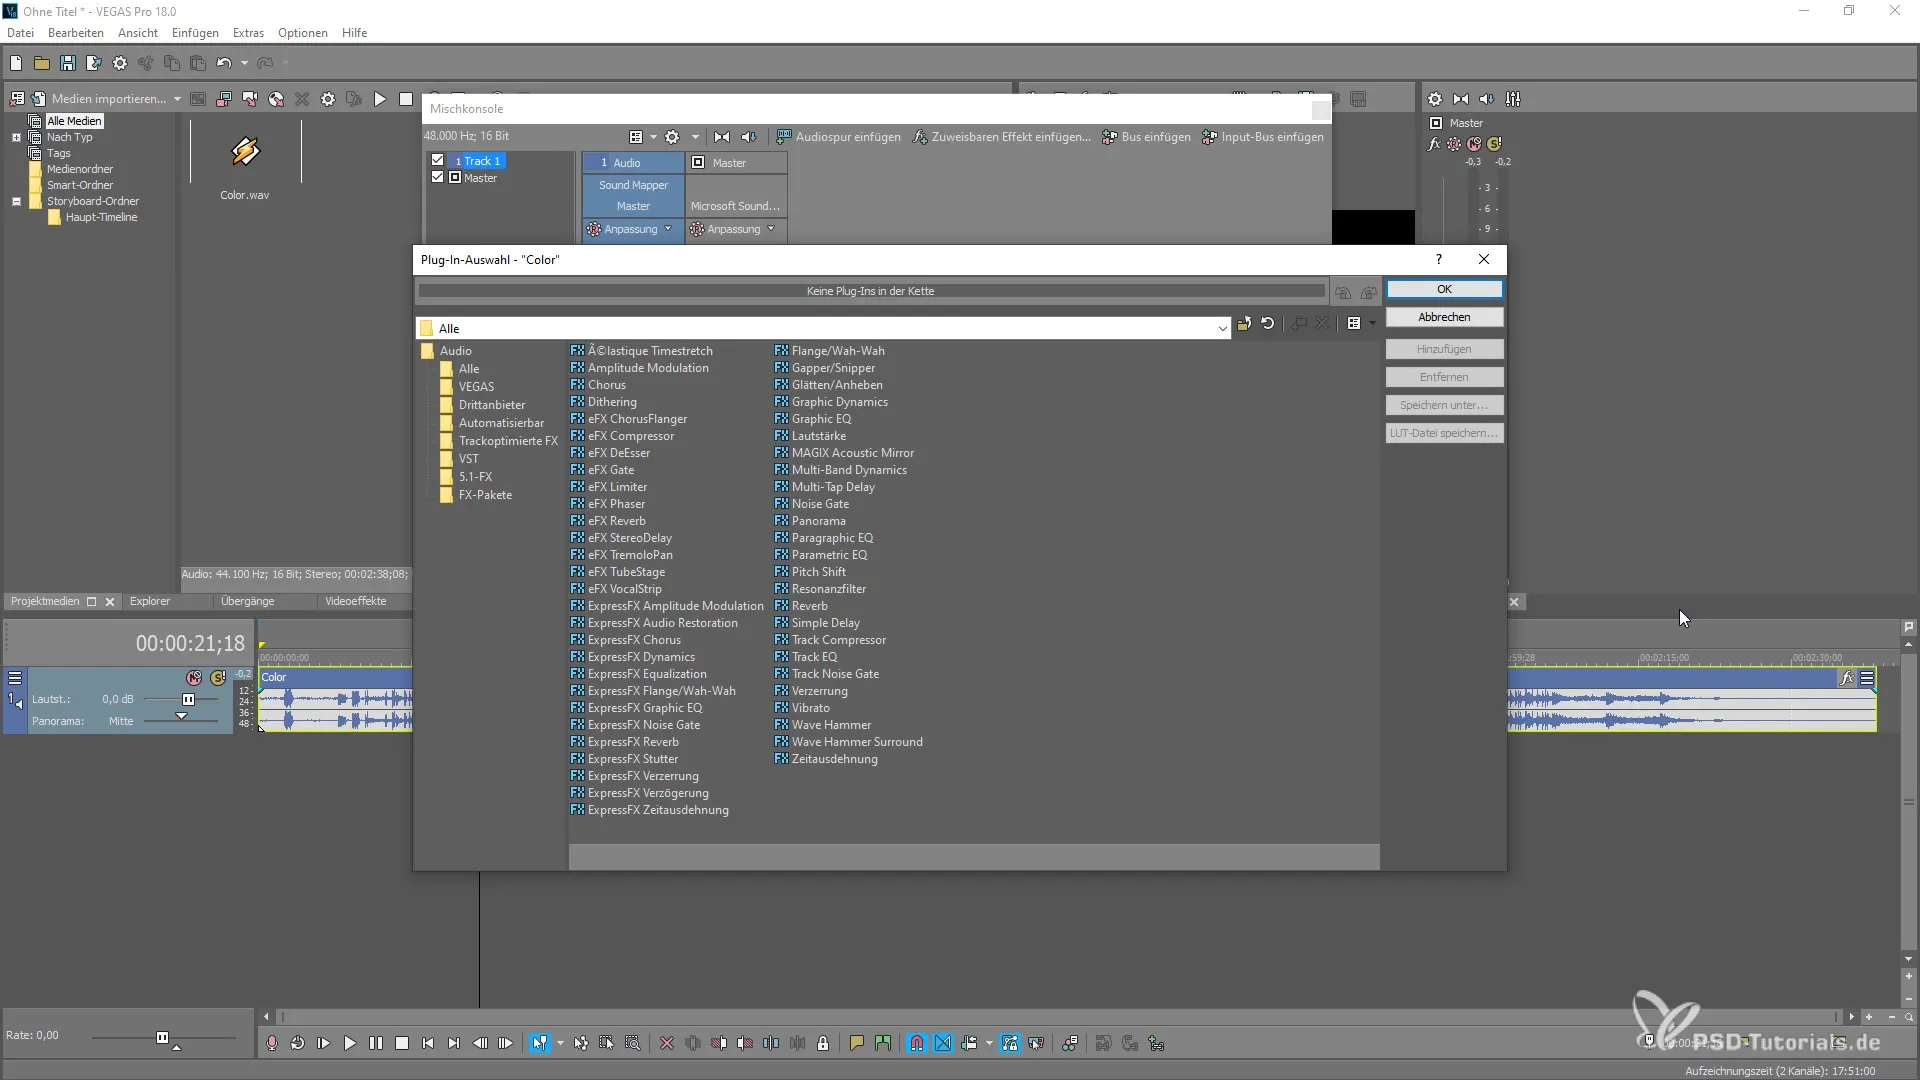This screenshot has height=1080, width=1920.
Task: Save the project with the floppy disk icon
Action: 68,63
